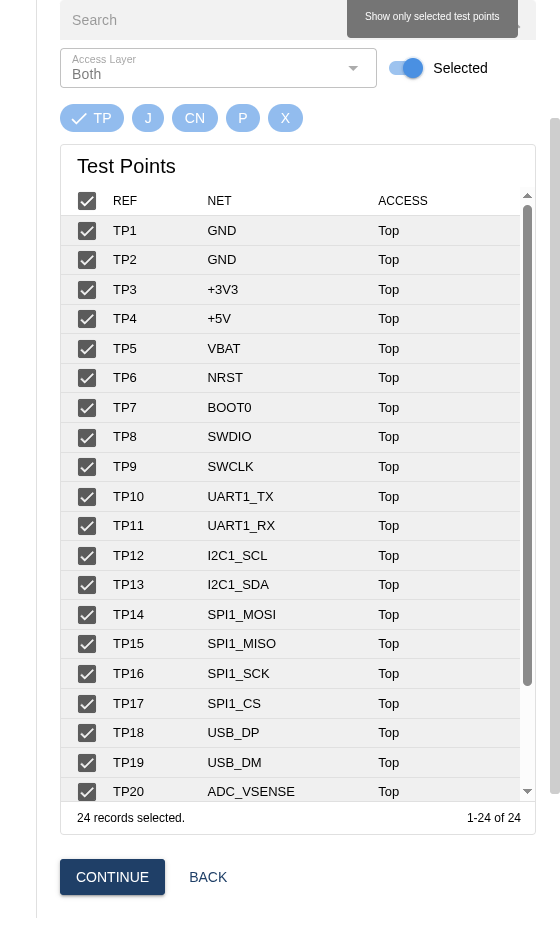Turn off the Selected toggle switch

[406, 68]
